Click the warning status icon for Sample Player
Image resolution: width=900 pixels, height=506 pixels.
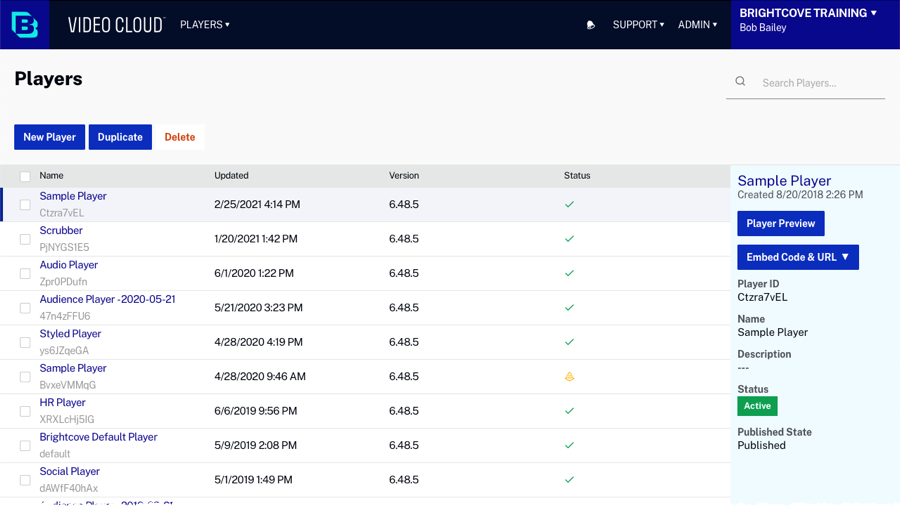569,377
